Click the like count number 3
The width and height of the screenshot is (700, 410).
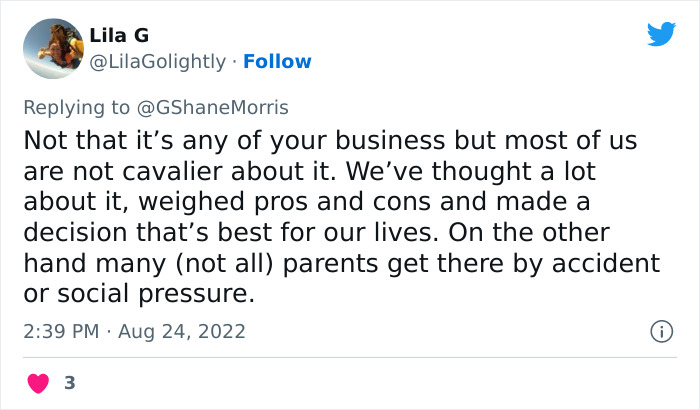pos(69,382)
